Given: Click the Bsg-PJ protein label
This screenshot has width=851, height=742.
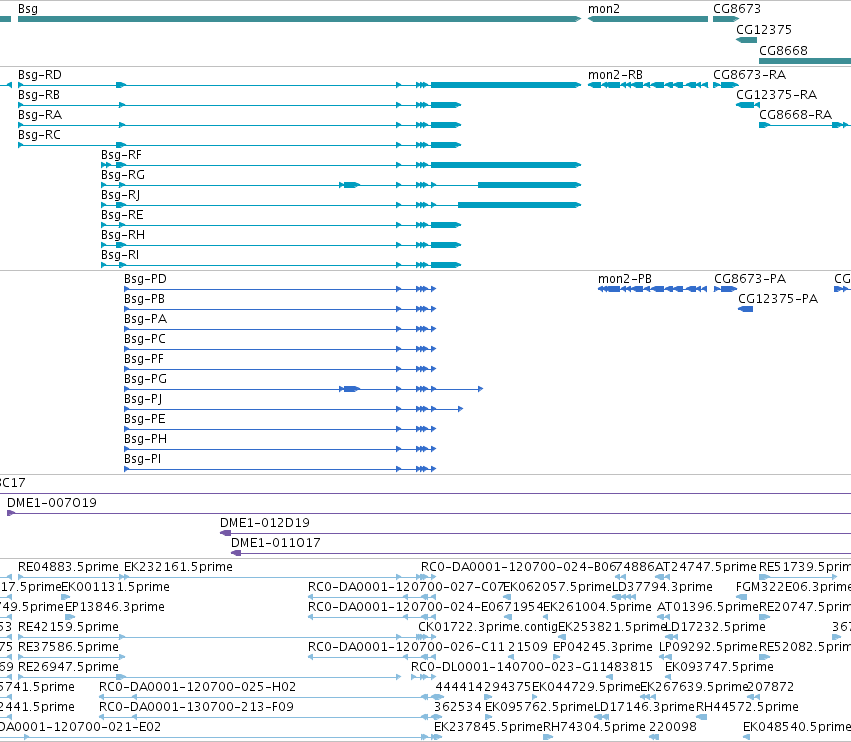Looking at the screenshot, I should (x=143, y=399).
